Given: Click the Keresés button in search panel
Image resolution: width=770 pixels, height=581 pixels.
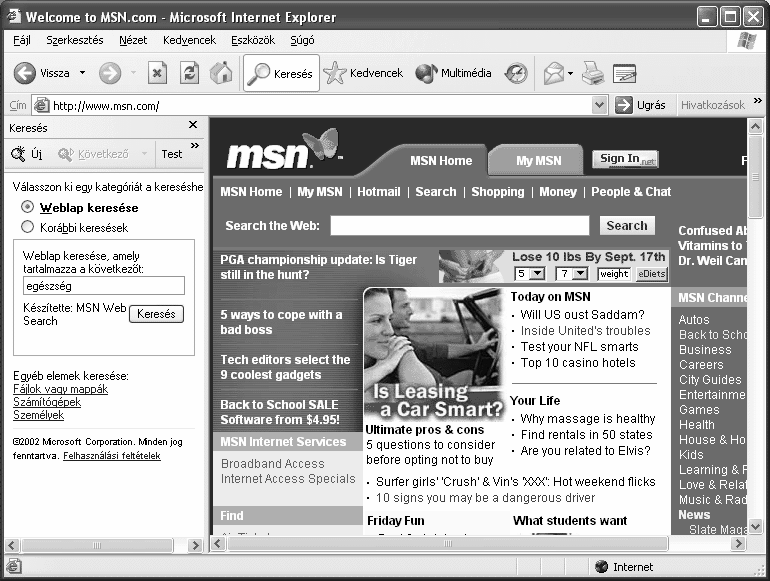Looking at the screenshot, I should point(156,314).
